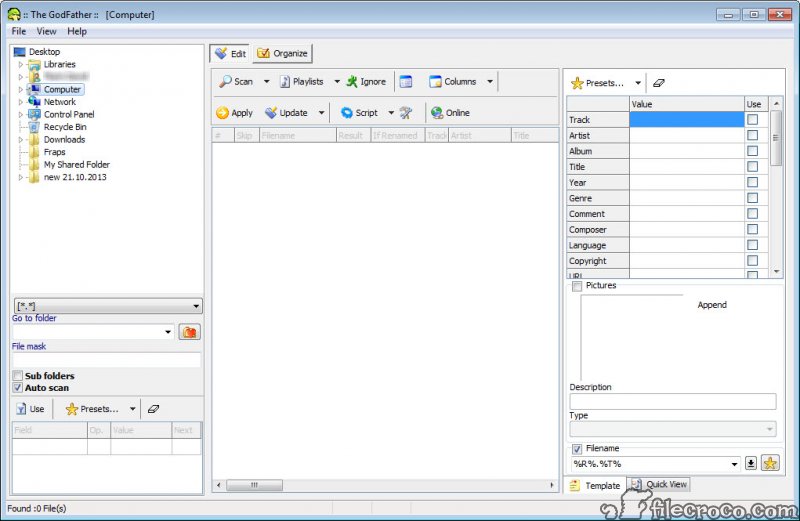Viewport: 800px width, 521px height.
Task: Open the Playlists tool
Action: pos(302,82)
